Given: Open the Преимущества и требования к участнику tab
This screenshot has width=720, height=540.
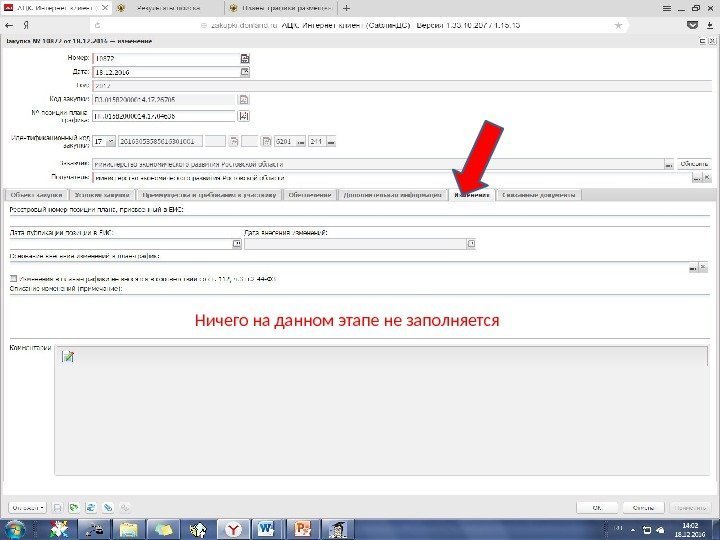Looking at the screenshot, I should tap(209, 195).
